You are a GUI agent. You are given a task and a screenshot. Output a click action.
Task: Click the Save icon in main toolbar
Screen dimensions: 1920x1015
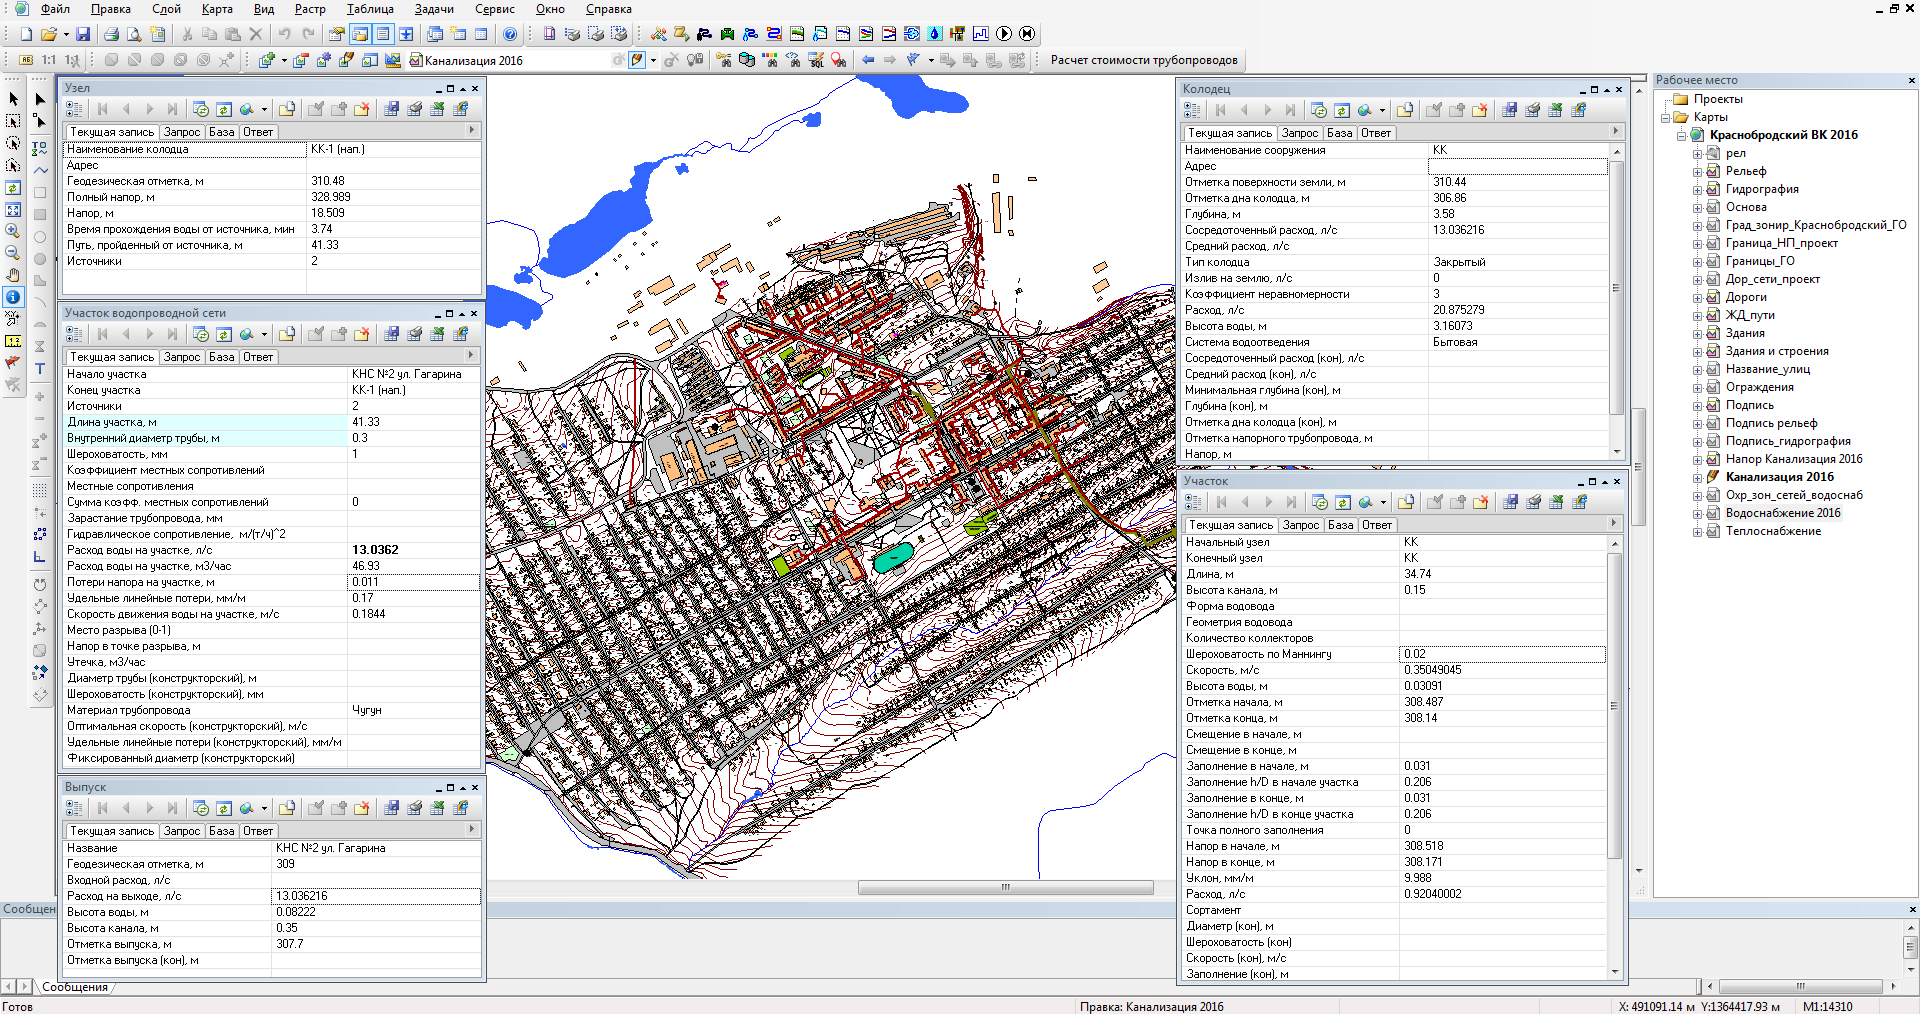click(x=83, y=34)
